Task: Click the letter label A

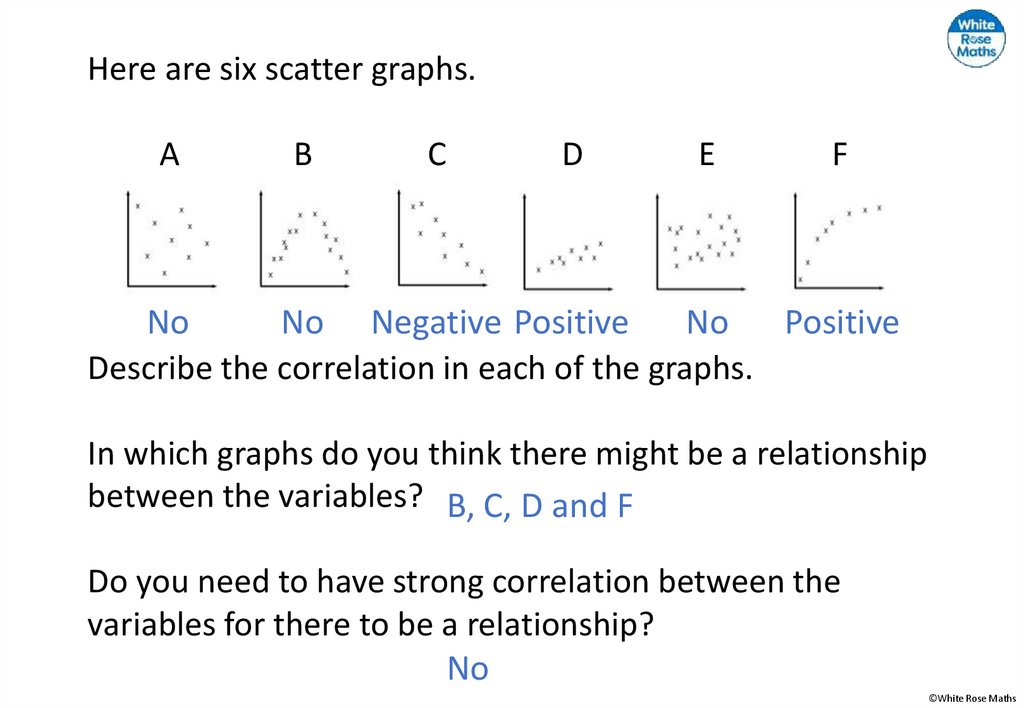Action: 170,155
